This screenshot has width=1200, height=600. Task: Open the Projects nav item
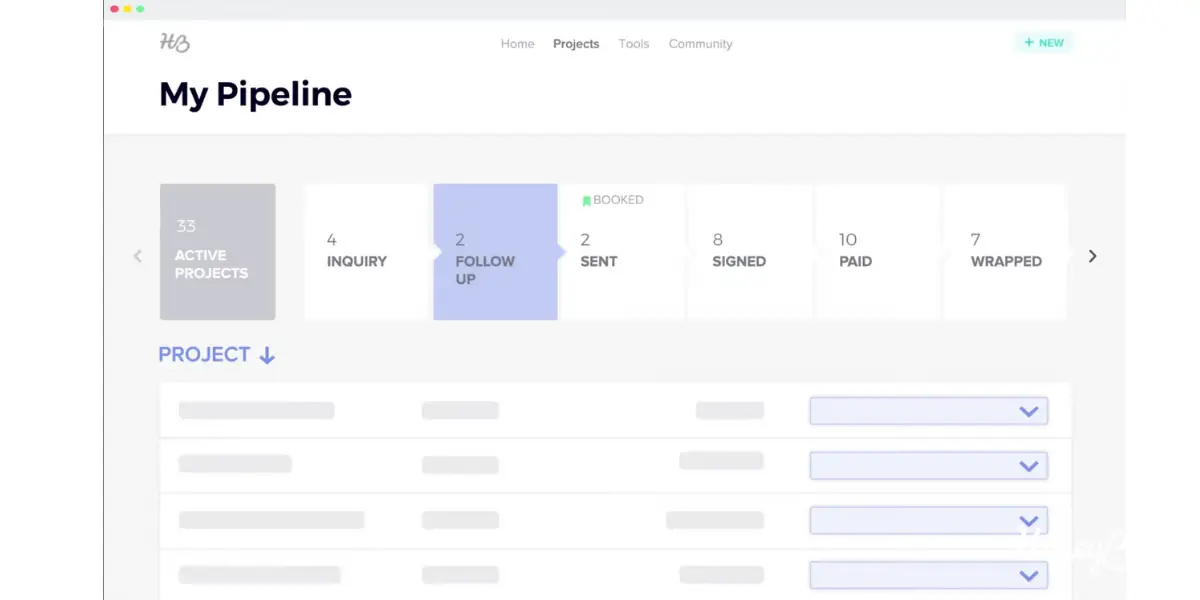[576, 44]
